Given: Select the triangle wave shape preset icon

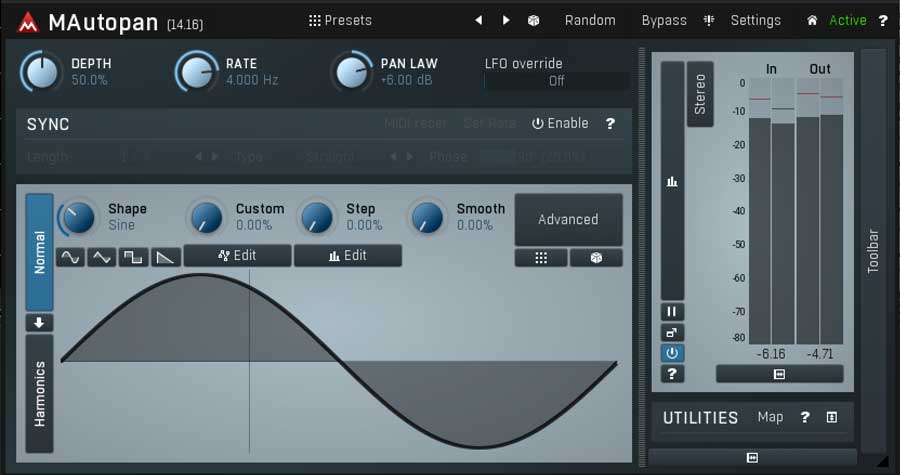Looking at the screenshot, I should [x=102, y=258].
